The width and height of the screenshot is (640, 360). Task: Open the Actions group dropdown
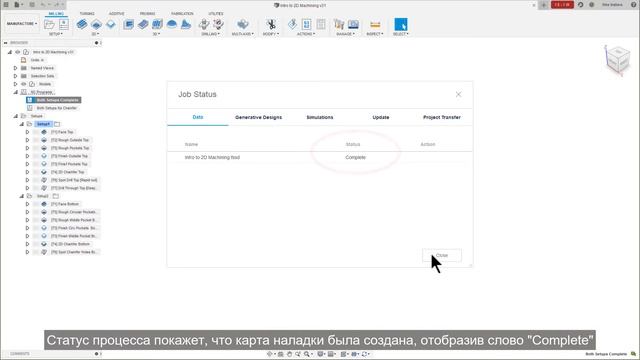coord(306,34)
